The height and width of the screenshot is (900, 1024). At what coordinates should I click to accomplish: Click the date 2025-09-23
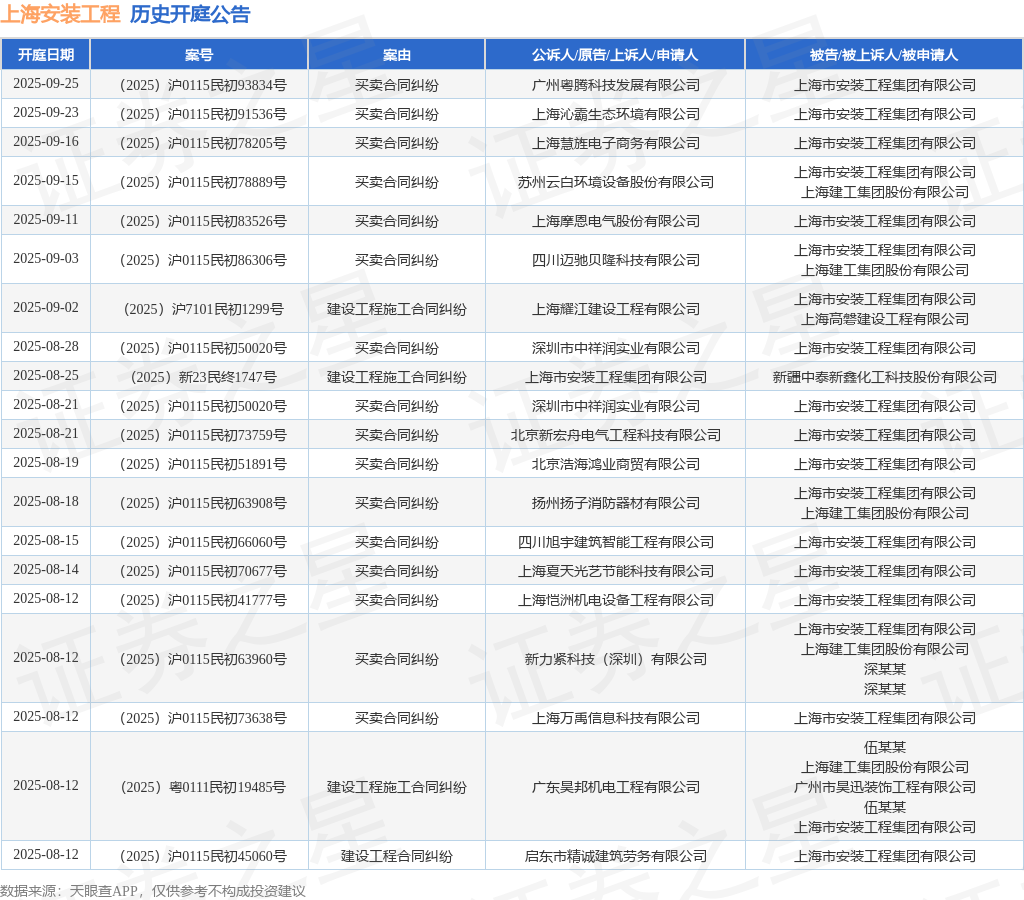click(x=46, y=112)
